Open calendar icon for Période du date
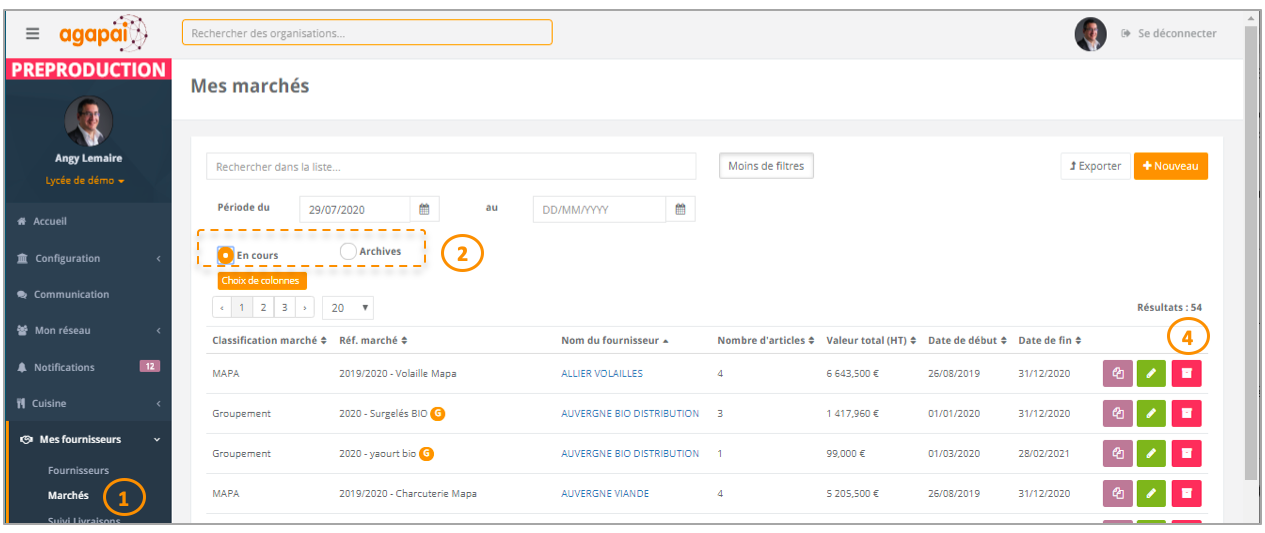1265x533 pixels. 424,209
